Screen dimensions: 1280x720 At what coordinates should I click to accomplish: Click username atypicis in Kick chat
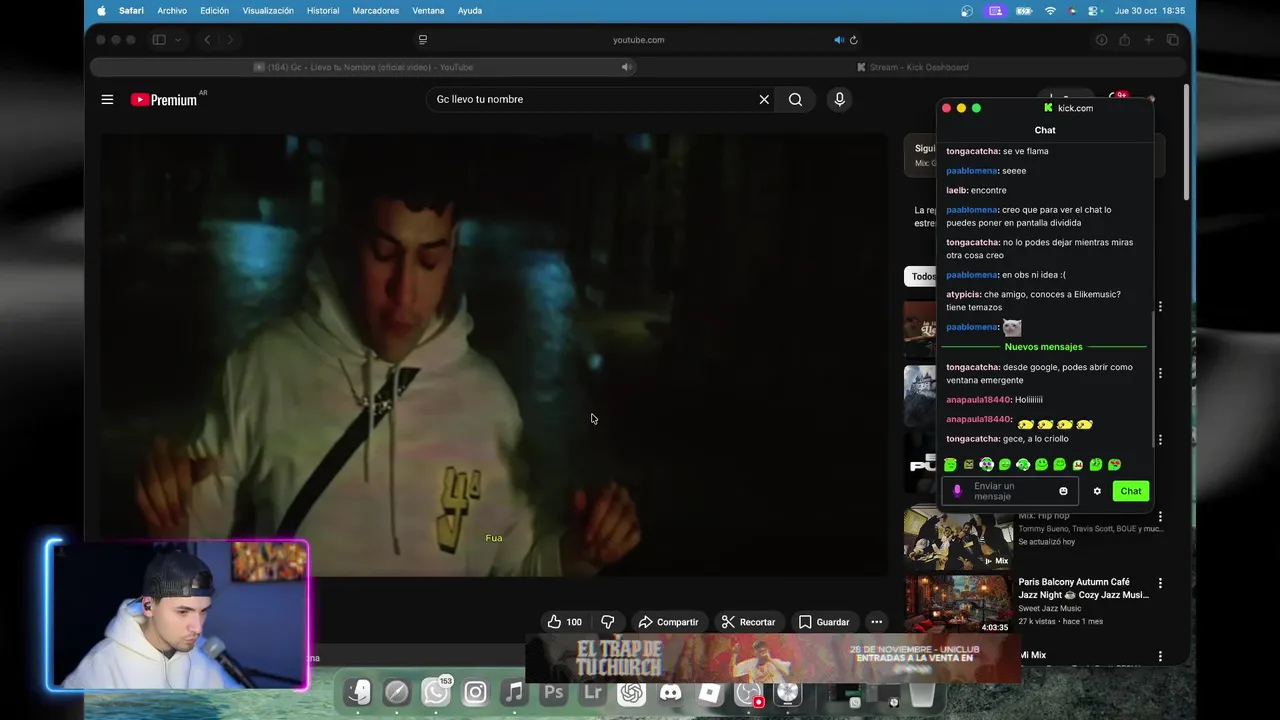[x=963, y=294]
